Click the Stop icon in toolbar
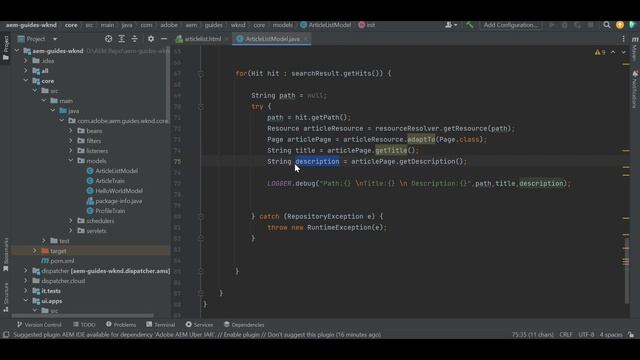 pos(591,25)
